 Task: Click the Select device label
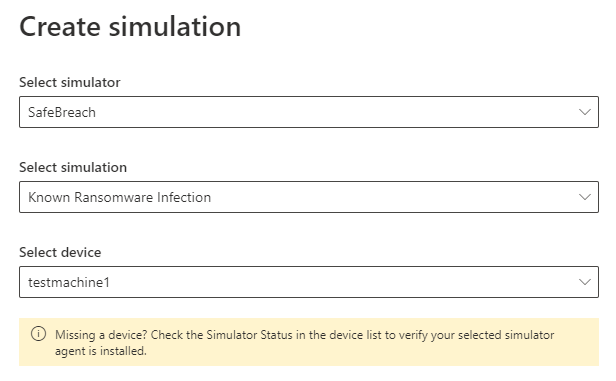[60, 252]
